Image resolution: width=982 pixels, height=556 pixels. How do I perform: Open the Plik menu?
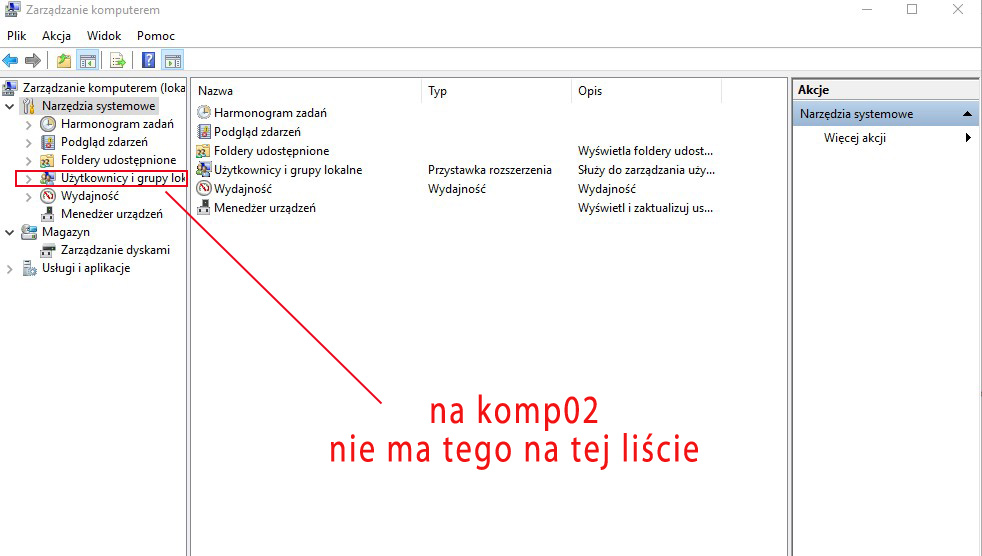click(17, 36)
